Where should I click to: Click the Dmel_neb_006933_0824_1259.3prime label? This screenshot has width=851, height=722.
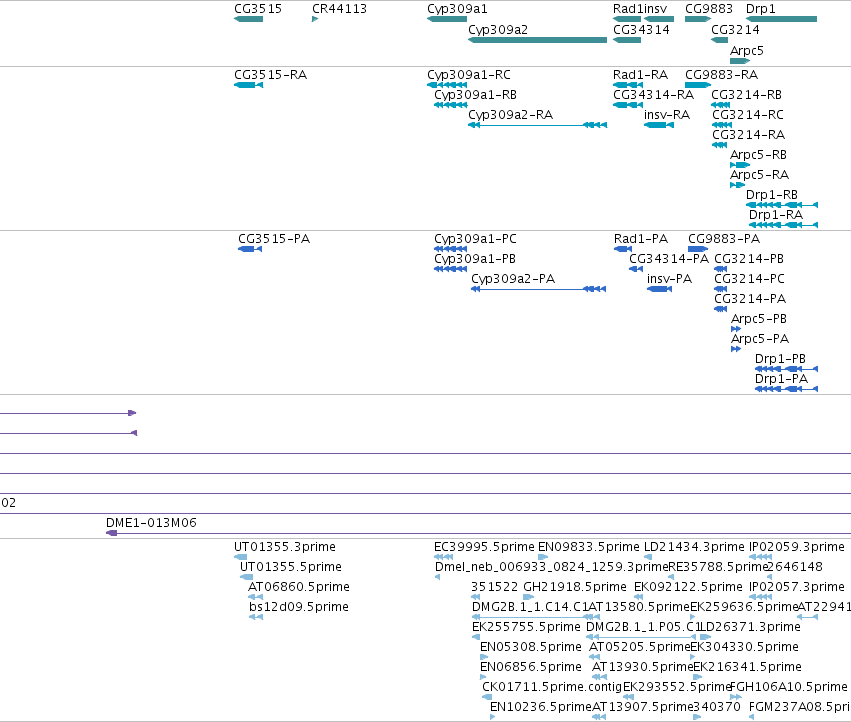tap(551, 567)
